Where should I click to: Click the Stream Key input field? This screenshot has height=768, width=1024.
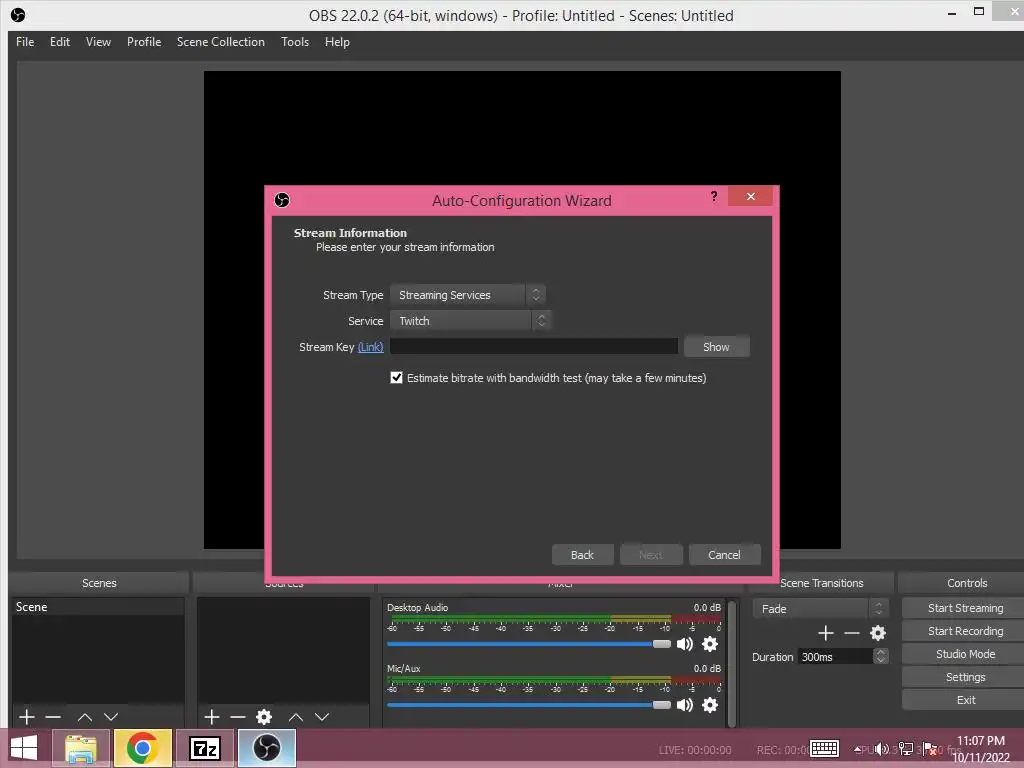534,347
